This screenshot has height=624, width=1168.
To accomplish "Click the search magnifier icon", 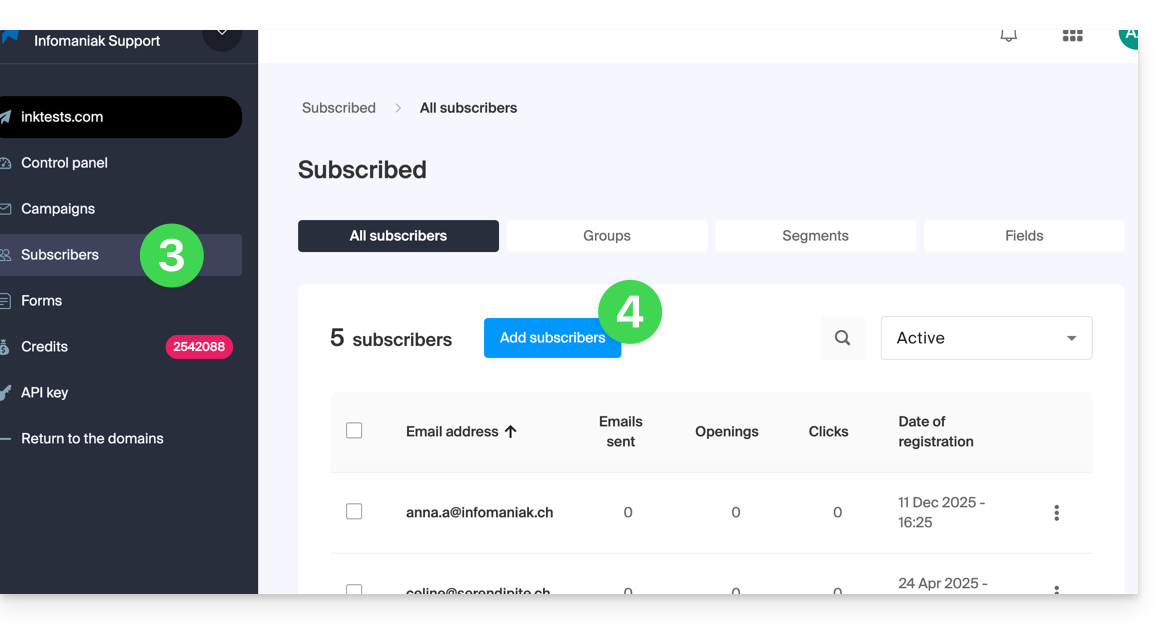I will (842, 338).
